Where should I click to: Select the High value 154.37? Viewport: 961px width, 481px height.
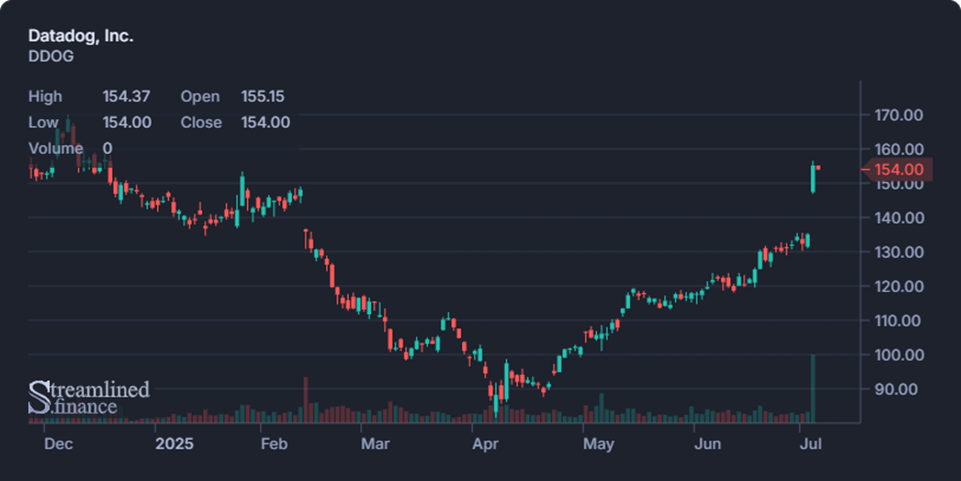[x=126, y=96]
